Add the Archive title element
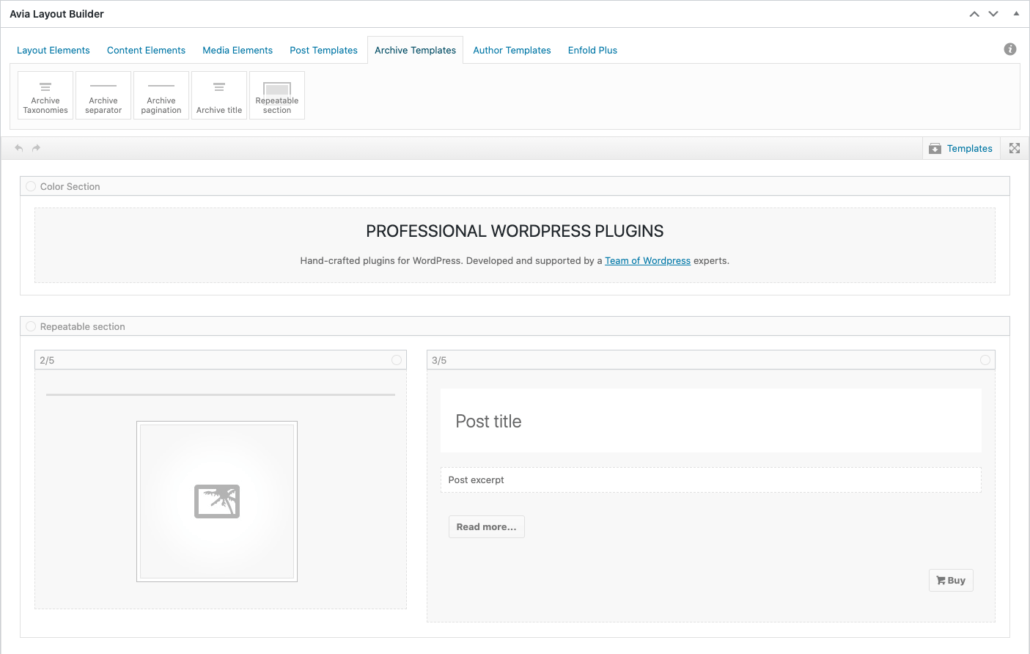The height and width of the screenshot is (654, 1030). (219, 96)
